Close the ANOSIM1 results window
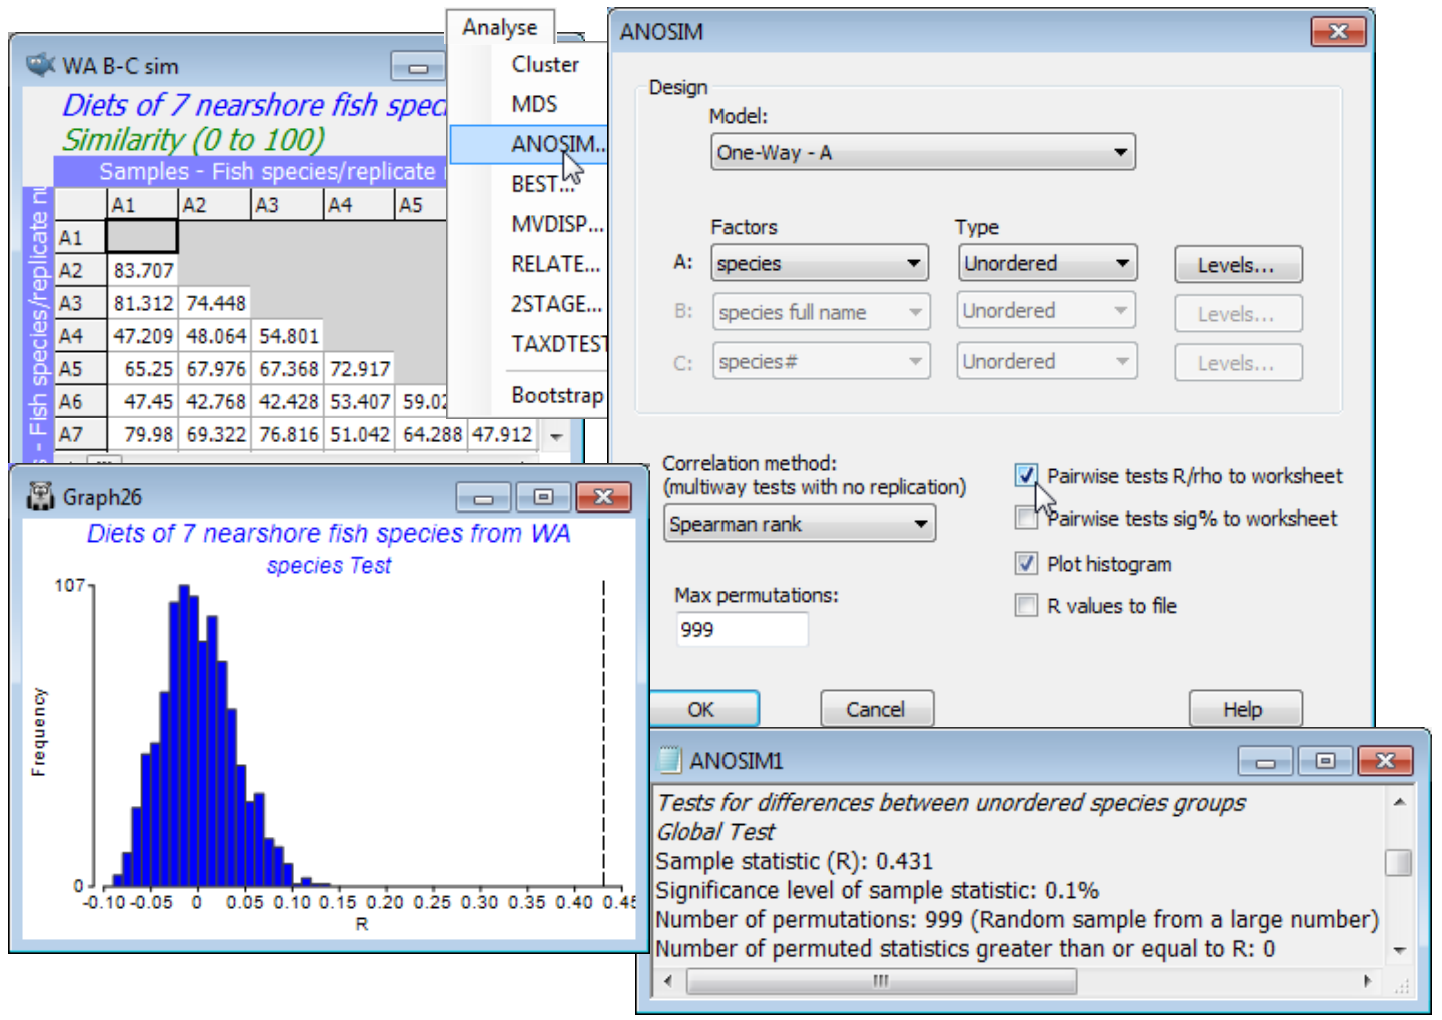The width and height of the screenshot is (1442, 1020). click(x=1386, y=761)
